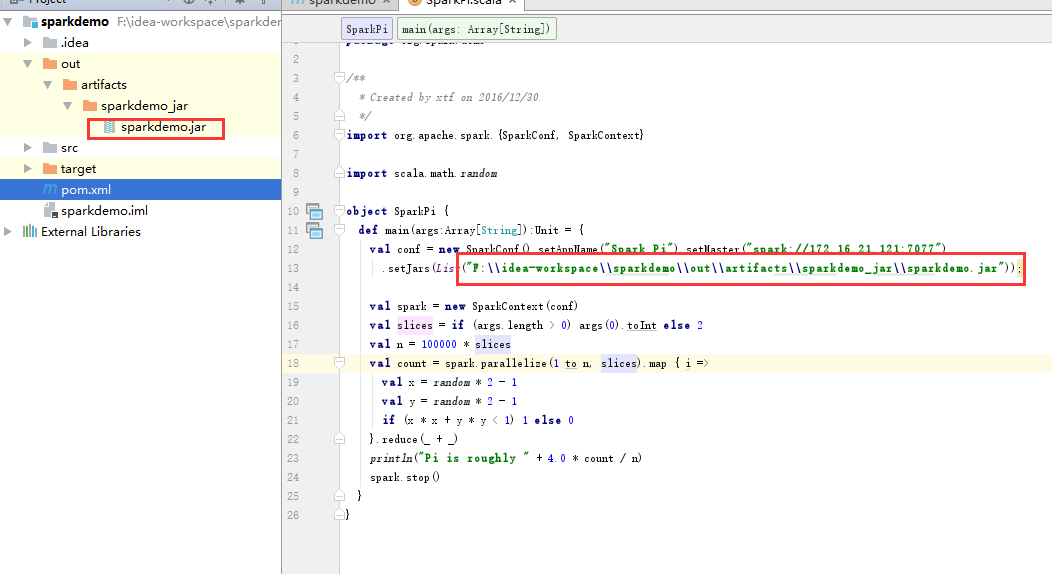
Task: Click the .idea folder icon
Action: (x=50, y=42)
